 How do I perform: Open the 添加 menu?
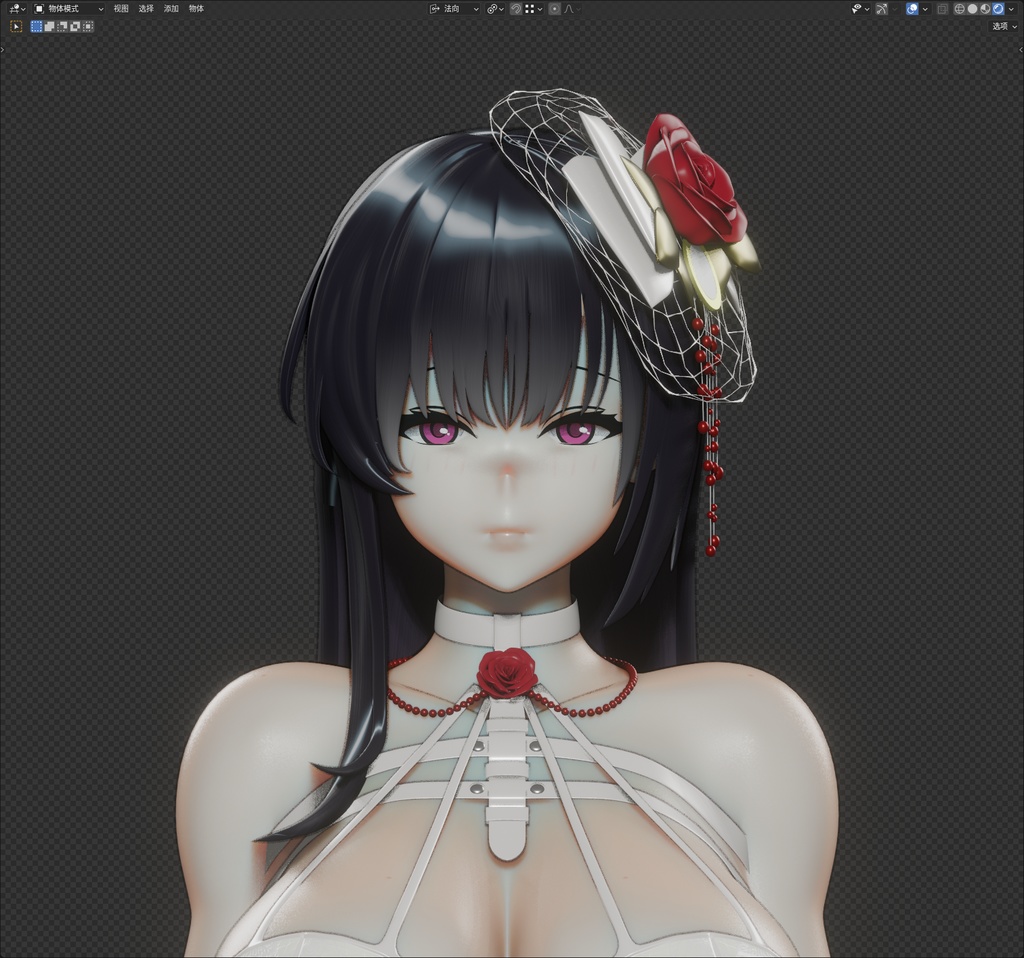(172, 8)
